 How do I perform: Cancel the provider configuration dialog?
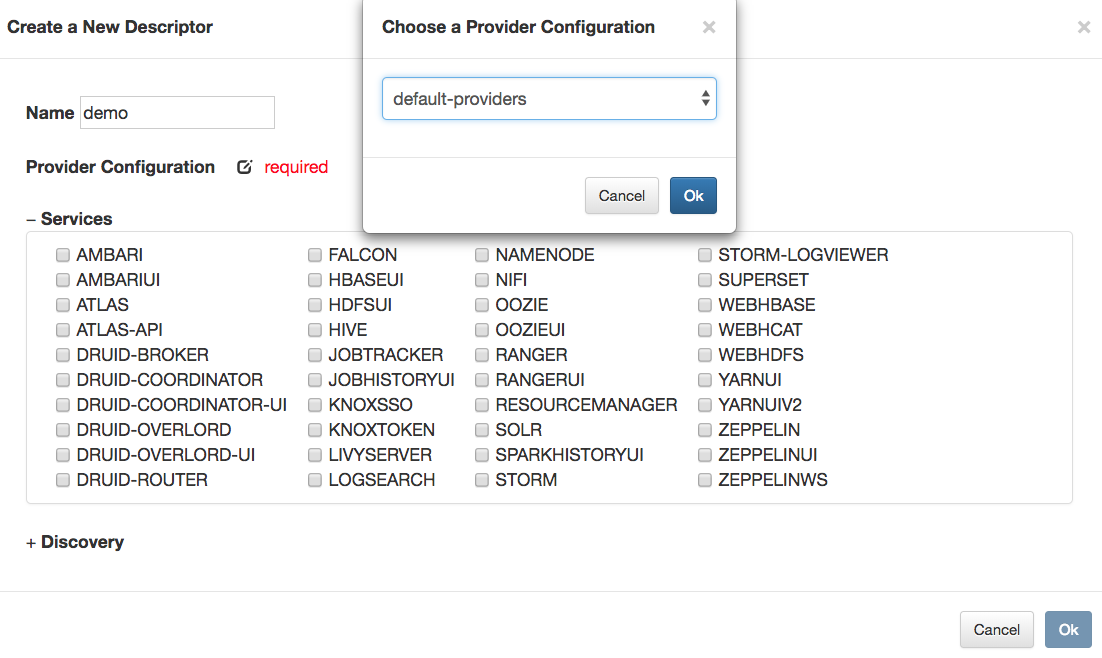(x=621, y=195)
